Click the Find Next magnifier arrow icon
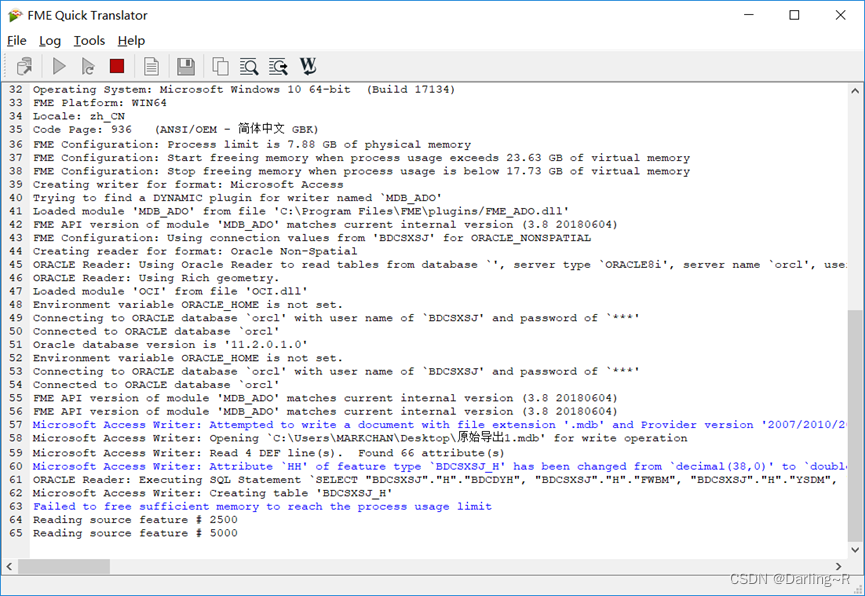The width and height of the screenshot is (865, 596). click(278, 66)
